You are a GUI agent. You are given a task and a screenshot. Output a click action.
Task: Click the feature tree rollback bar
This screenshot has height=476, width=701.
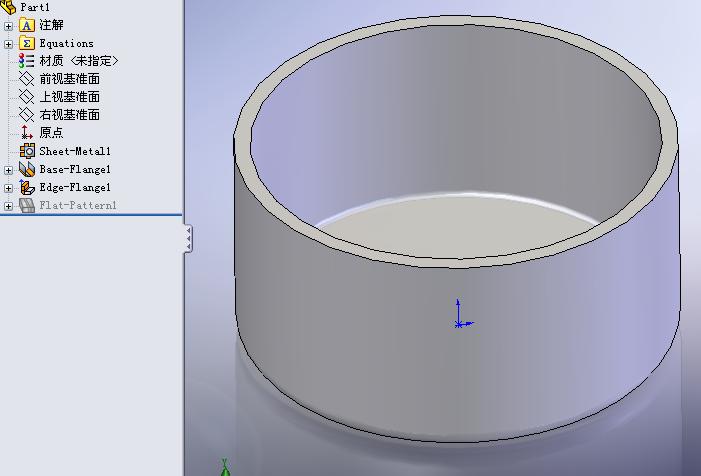91,215
